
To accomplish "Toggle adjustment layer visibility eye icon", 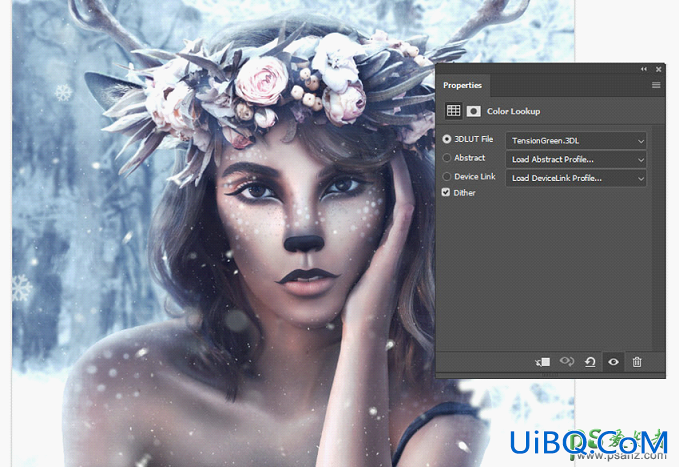I will point(613,362).
